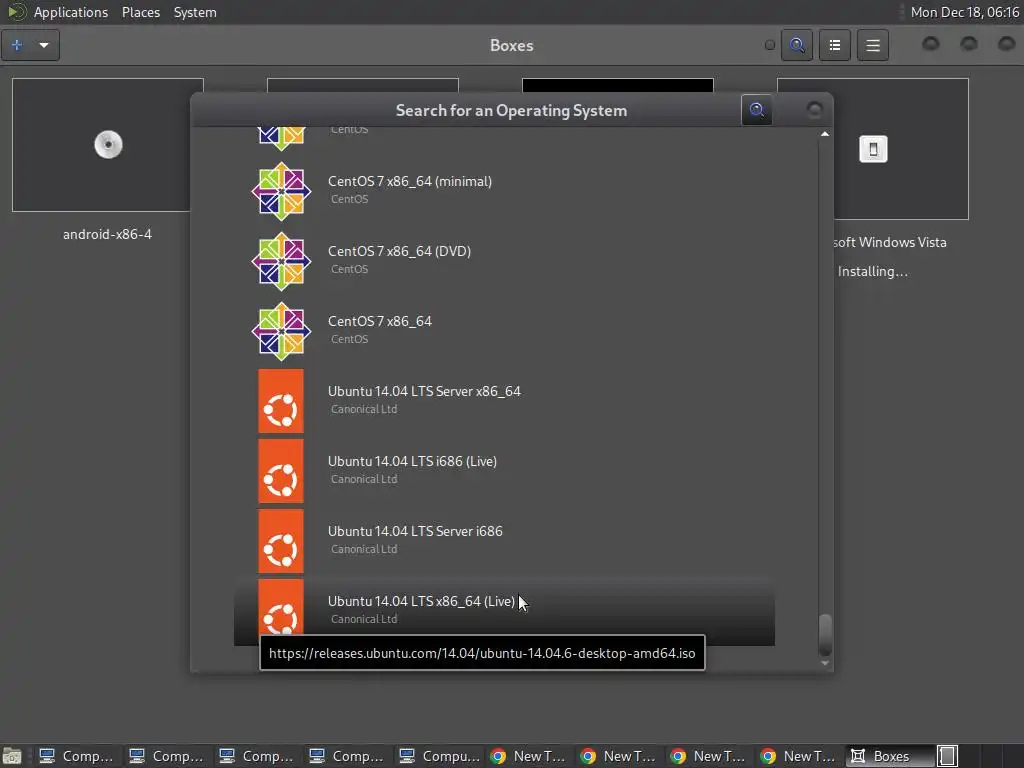Select CentOS 7 x86_64 (DVD) entry
The height and width of the screenshot is (768, 1024).
click(504, 261)
